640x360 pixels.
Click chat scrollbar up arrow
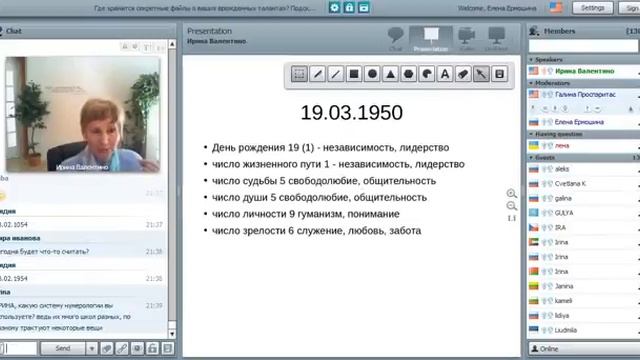click(172, 44)
